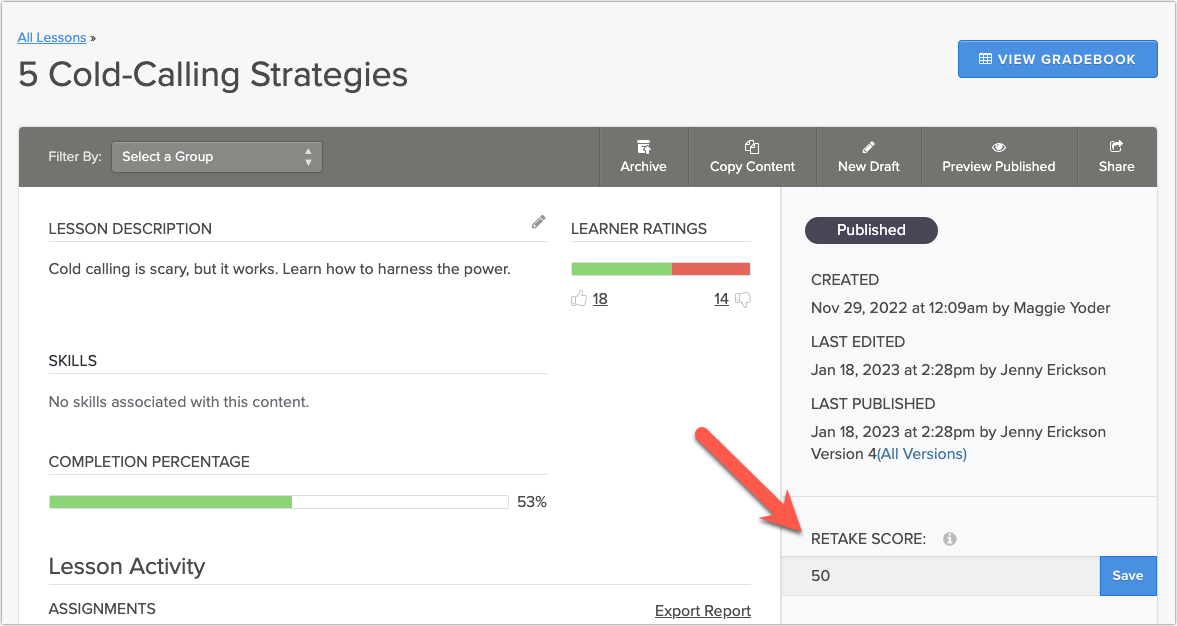The height and width of the screenshot is (626, 1177).
Task: Click the Created date by Maggie Yoder
Action: point(961,308)
